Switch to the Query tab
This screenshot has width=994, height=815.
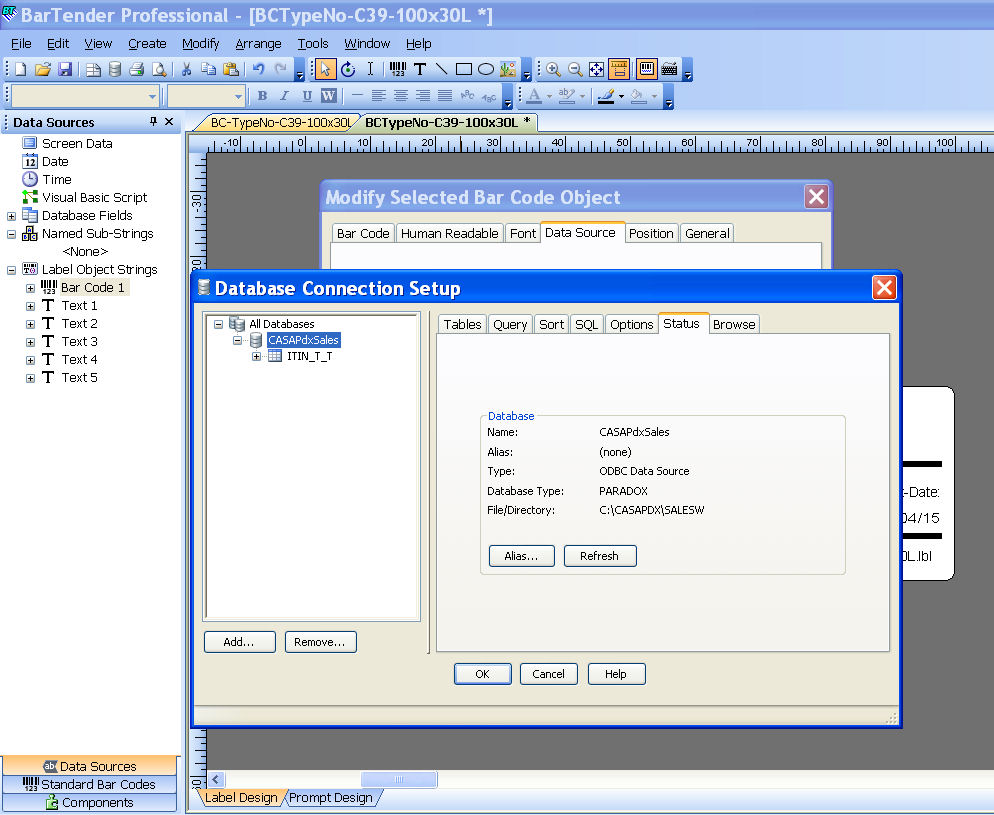510,324
